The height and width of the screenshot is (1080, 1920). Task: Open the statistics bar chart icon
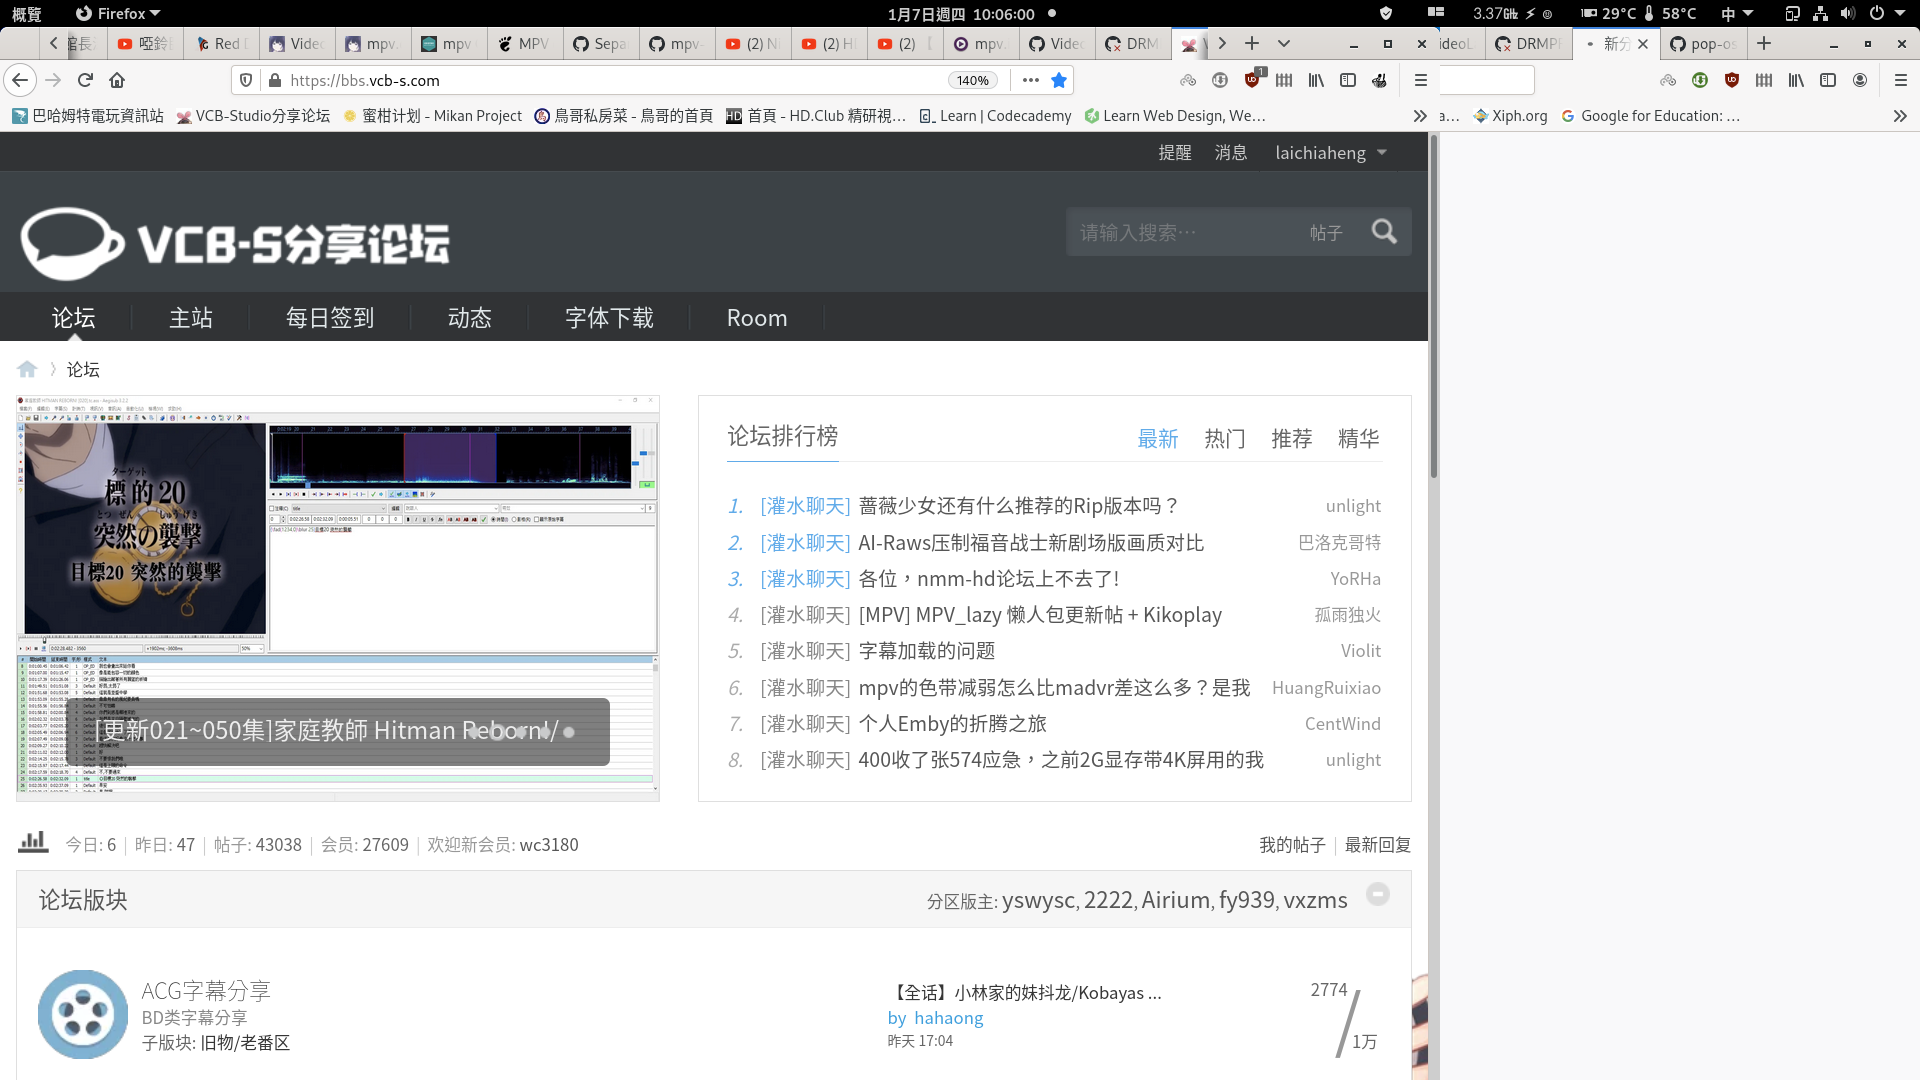(33, 842)
